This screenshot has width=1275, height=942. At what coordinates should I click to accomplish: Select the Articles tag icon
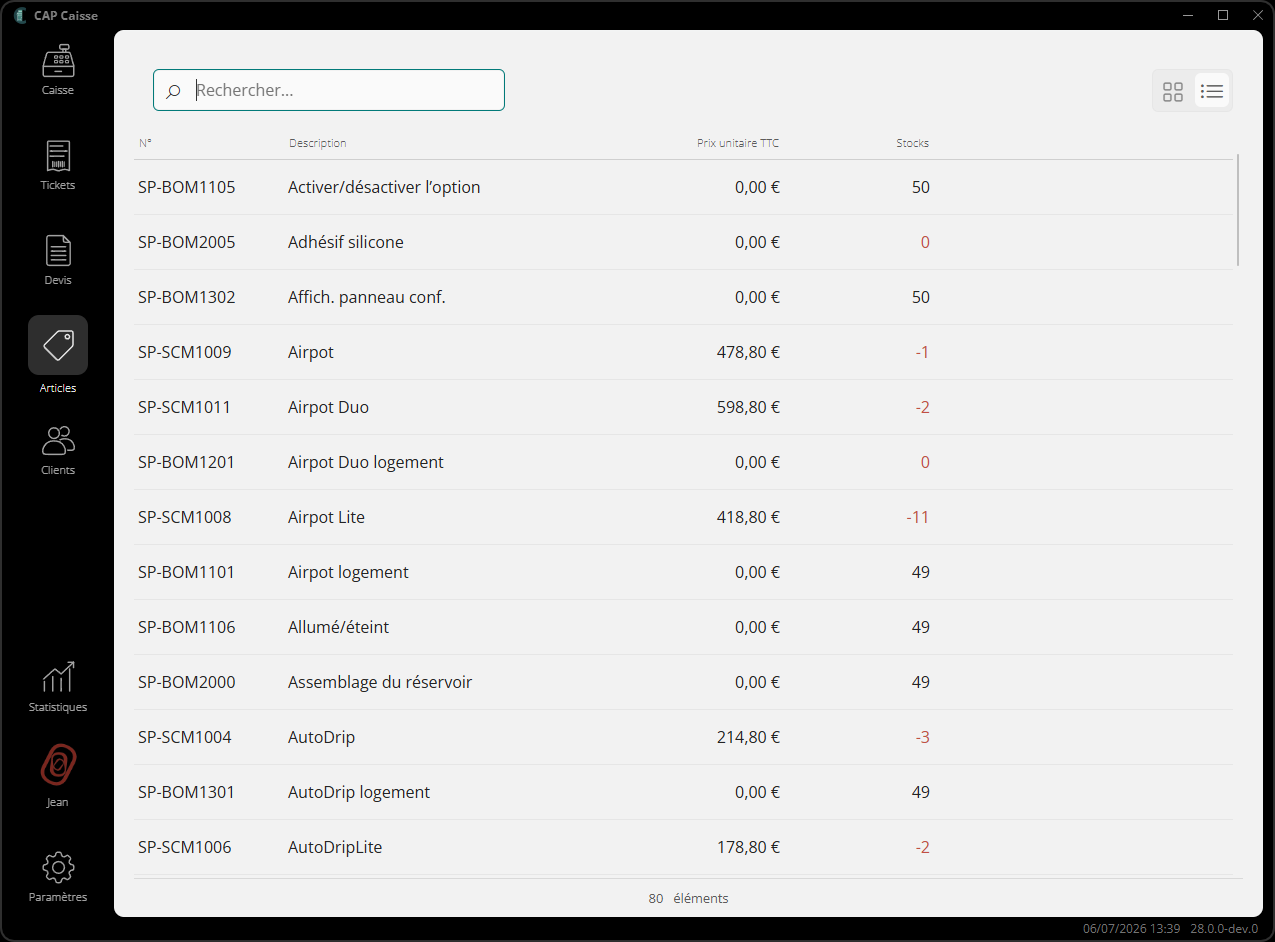pyautogui.click(x=58, y=345)
